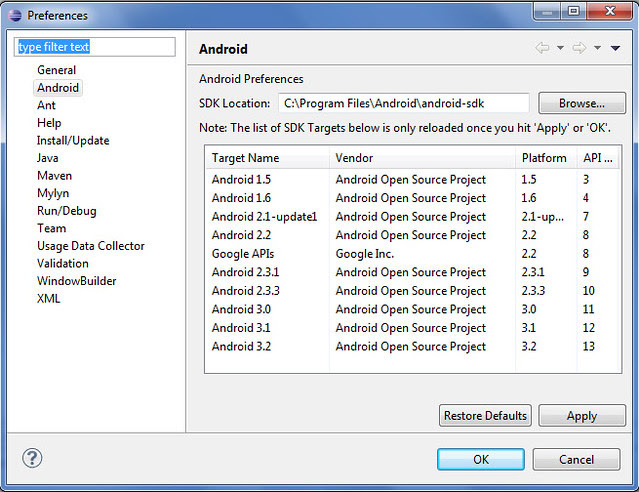Open Run/Debug preferences category
The width and height of the screenshot is (639, 492).
click(67, 211)
